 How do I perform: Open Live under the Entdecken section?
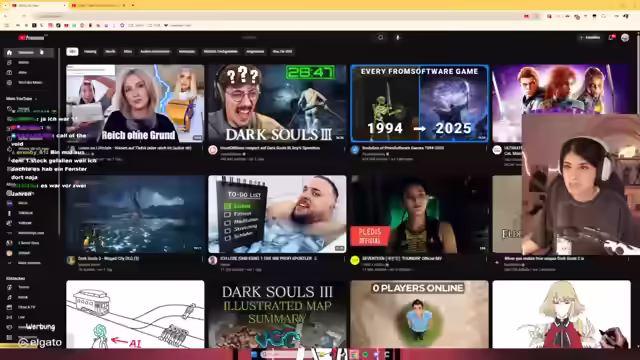click(x=21, y=317)
